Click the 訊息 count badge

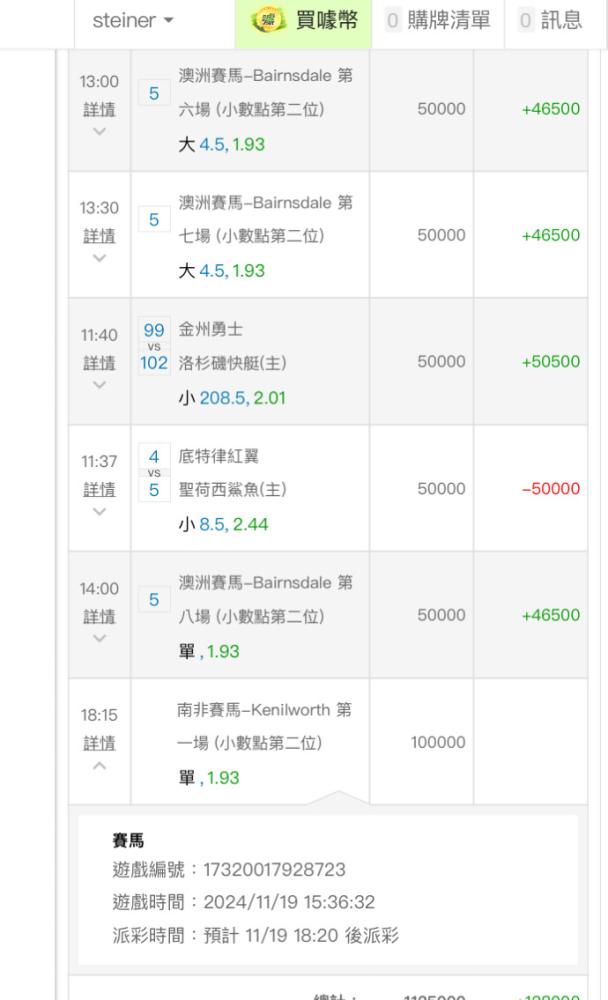pyautogui.click(x=525, y=22)
